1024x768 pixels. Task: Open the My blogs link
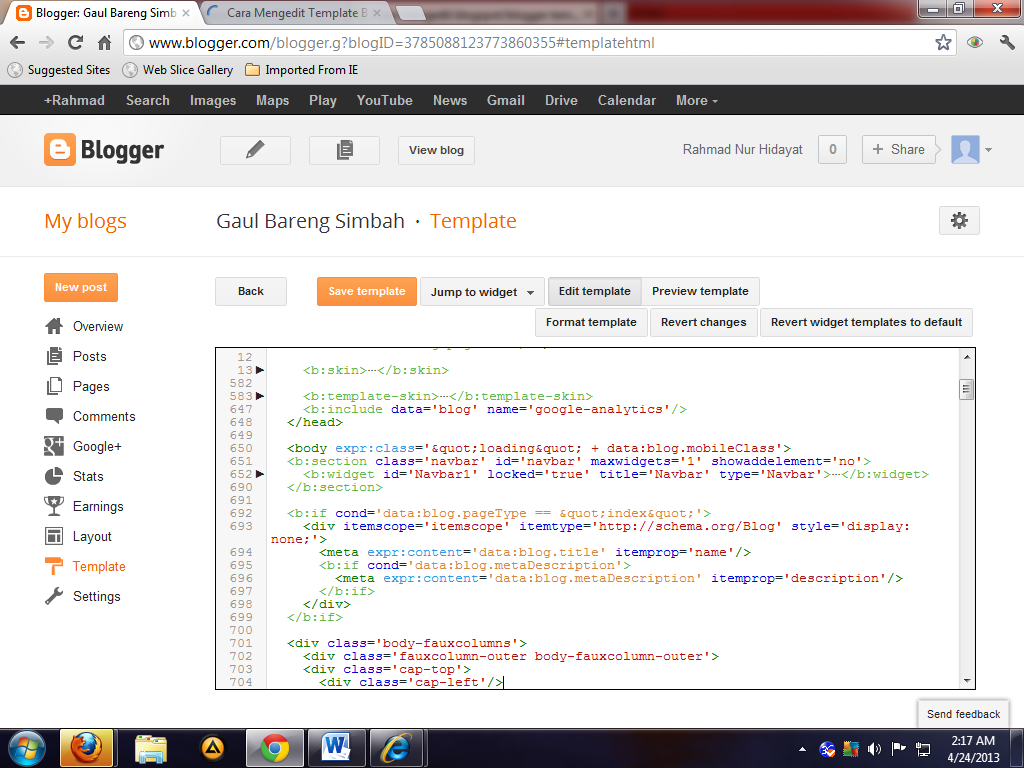coord(86,221)
